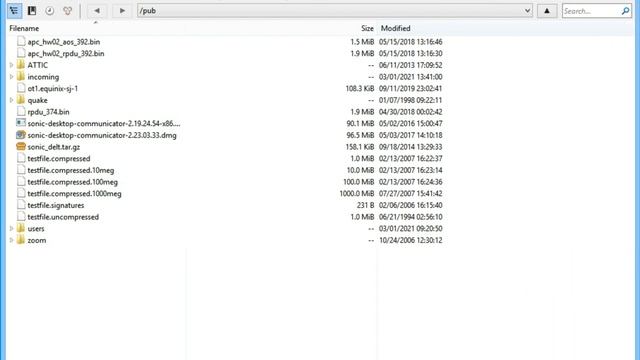Select file name rpdu_374.bin
The width and height of the screenshot is (640, 360).
[x=49, y=112]
